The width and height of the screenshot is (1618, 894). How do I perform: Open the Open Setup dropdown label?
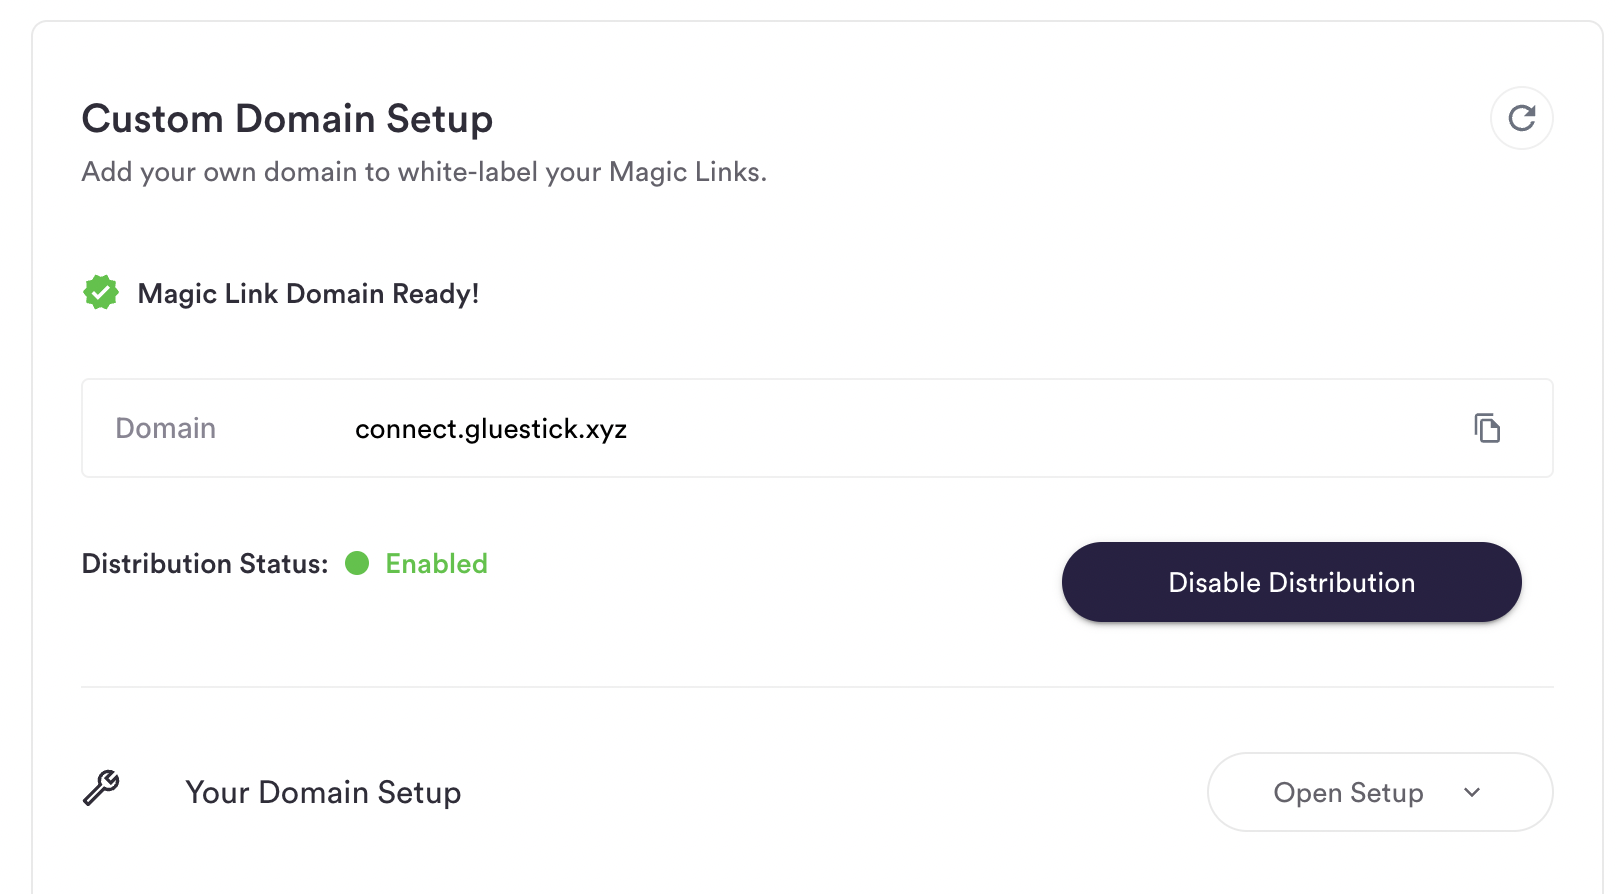tap(1348, 793)
